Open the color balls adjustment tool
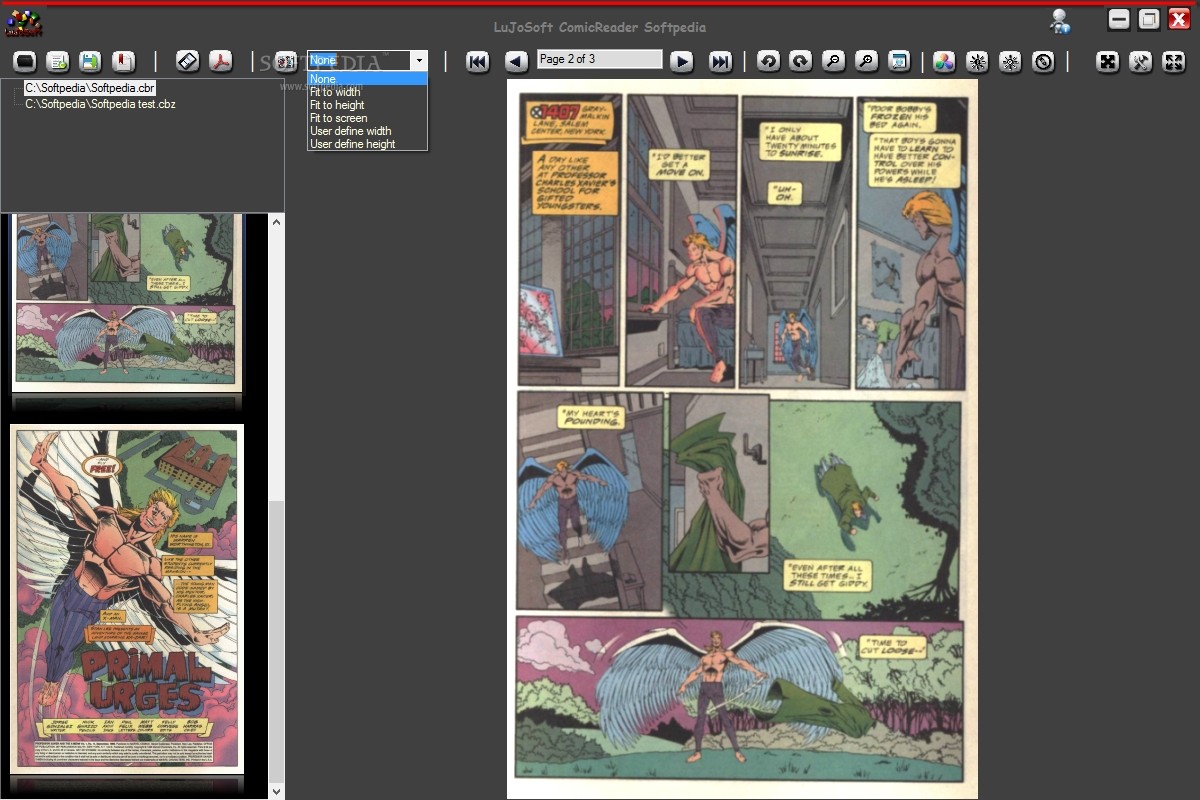 [944, 62]
